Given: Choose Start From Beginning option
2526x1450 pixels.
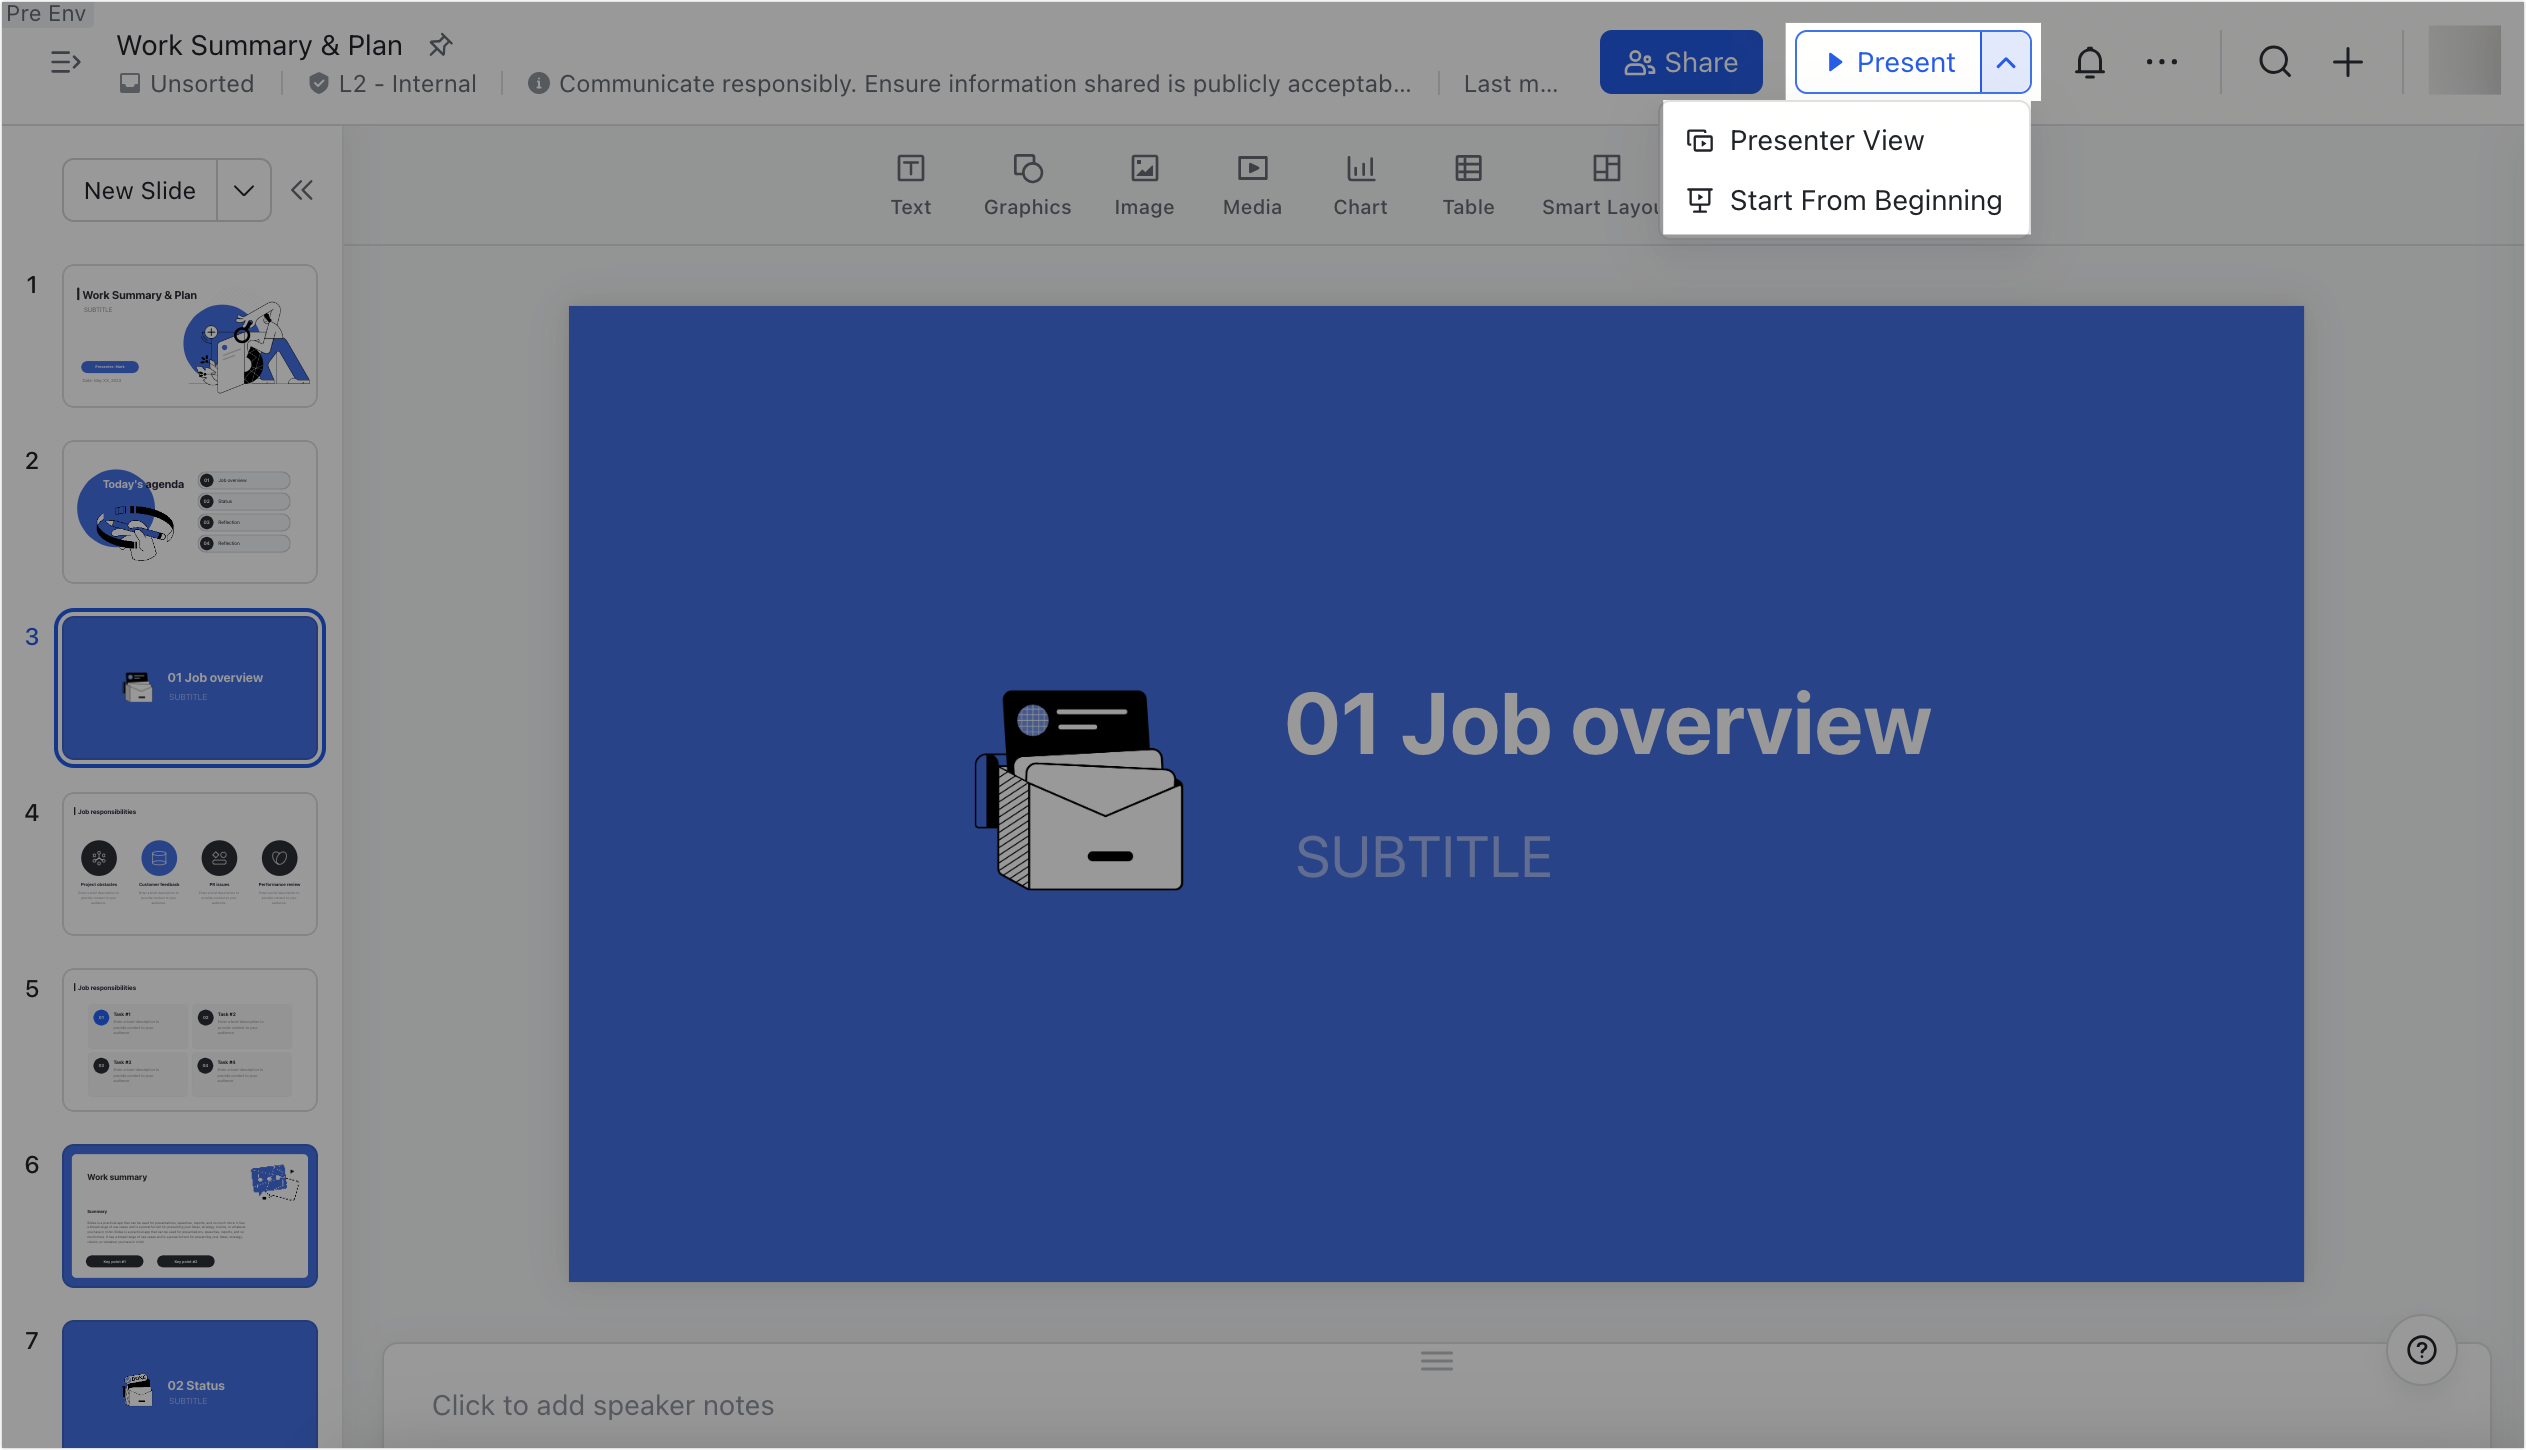Looking at the screenshot, I should click(x=1866, y=200).
